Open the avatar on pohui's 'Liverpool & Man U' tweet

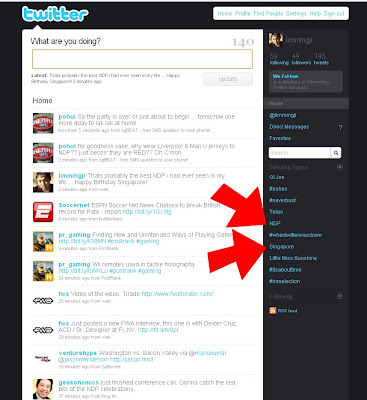(43, 153)
